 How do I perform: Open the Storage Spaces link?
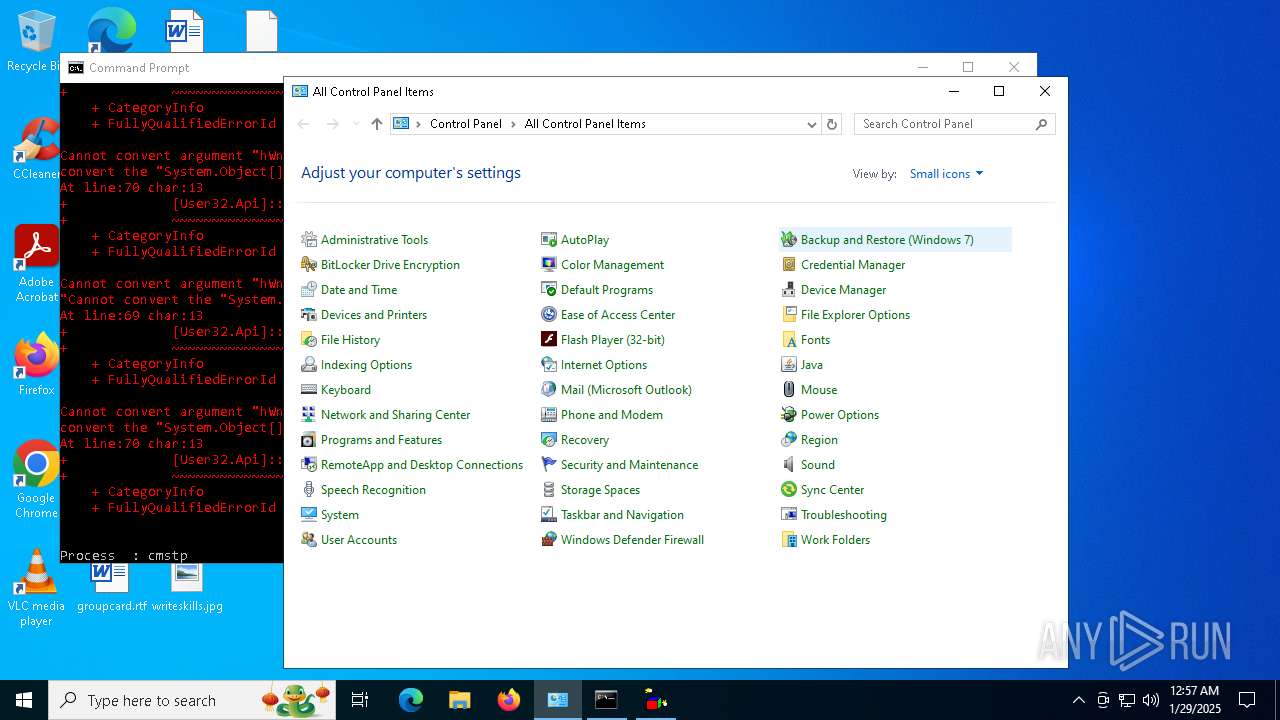600,490
